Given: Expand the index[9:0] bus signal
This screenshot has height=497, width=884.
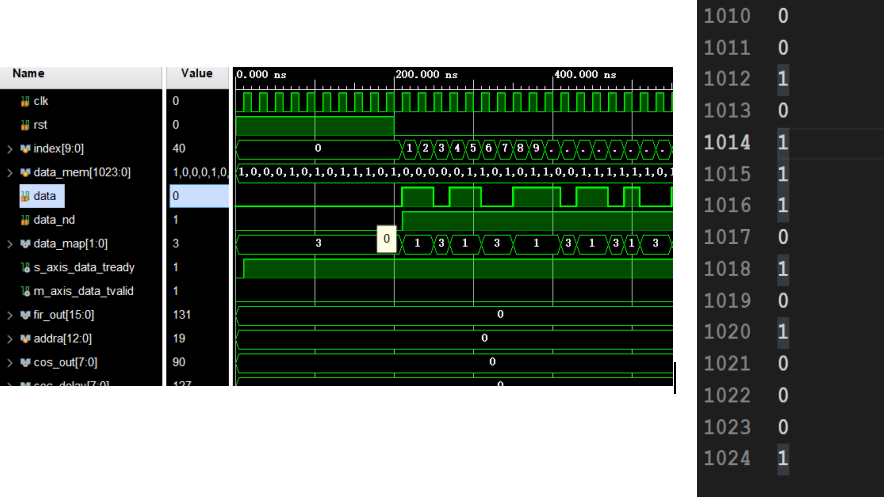Looking at the screenshot, I should click(10, 149).
